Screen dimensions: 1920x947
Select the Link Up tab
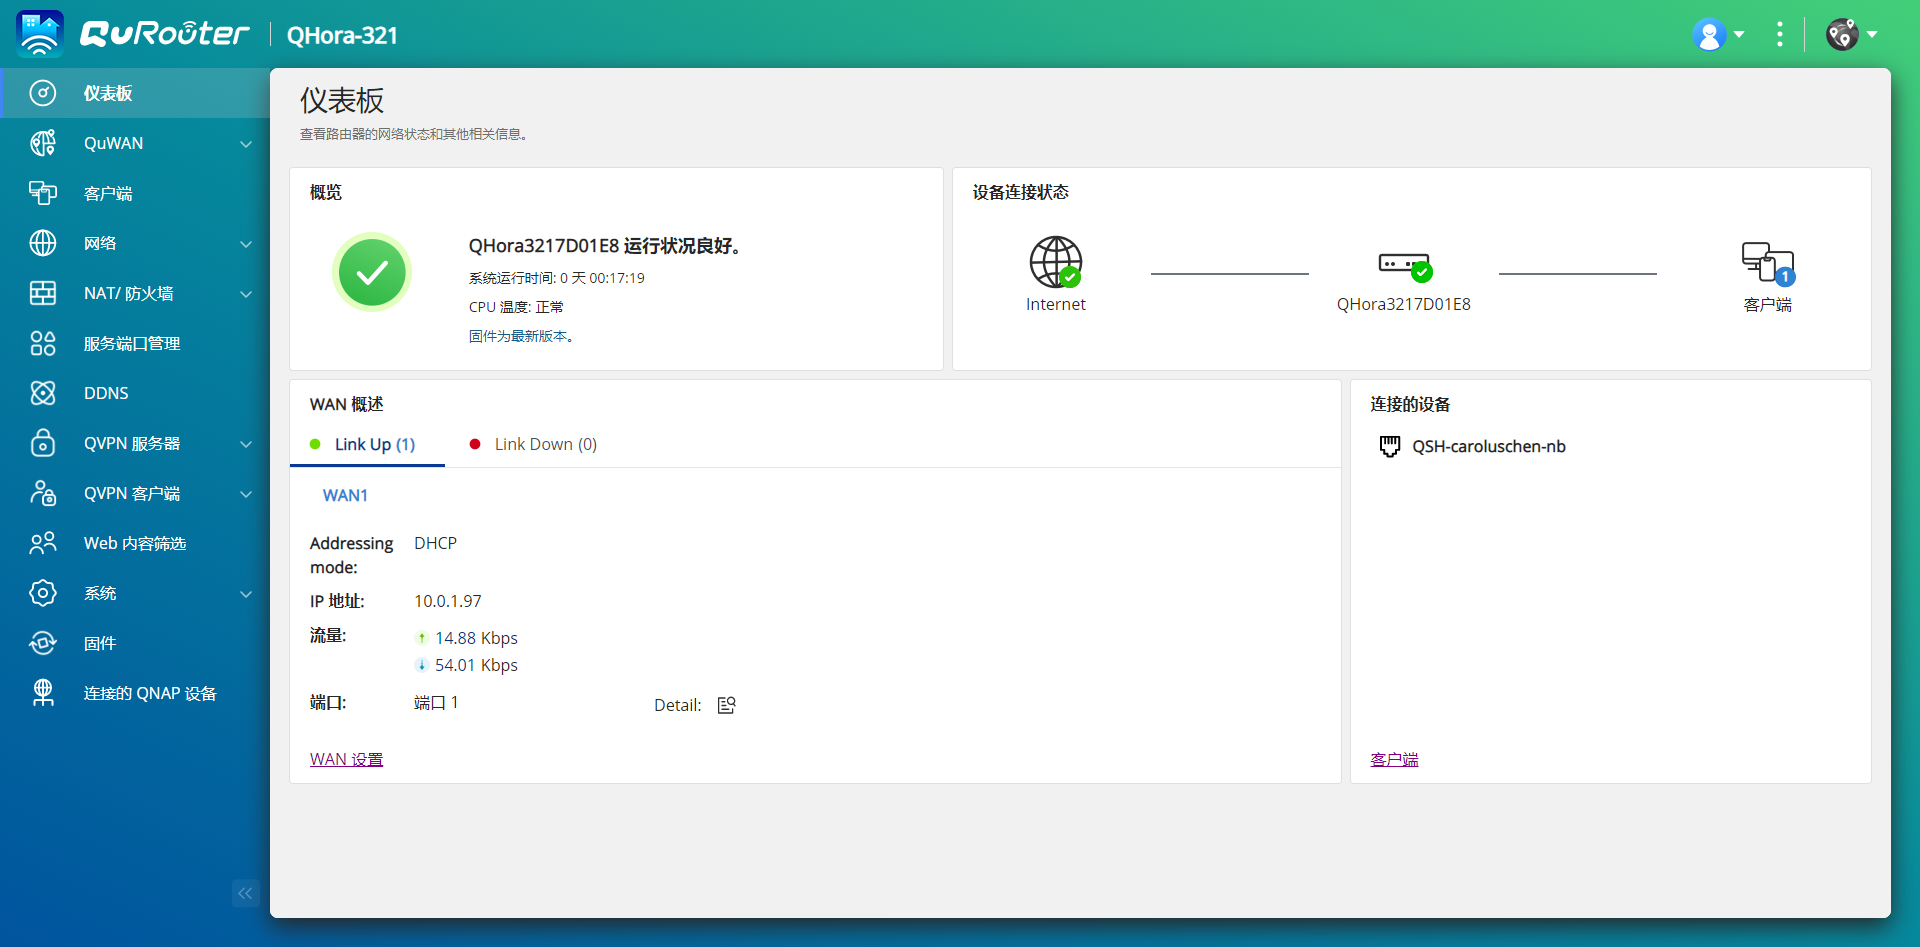coord(374,444)
